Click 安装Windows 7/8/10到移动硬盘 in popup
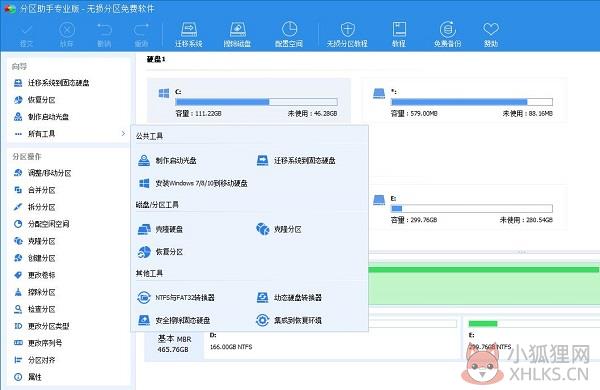This screenshot has width=600, height=390. (193, 183)
